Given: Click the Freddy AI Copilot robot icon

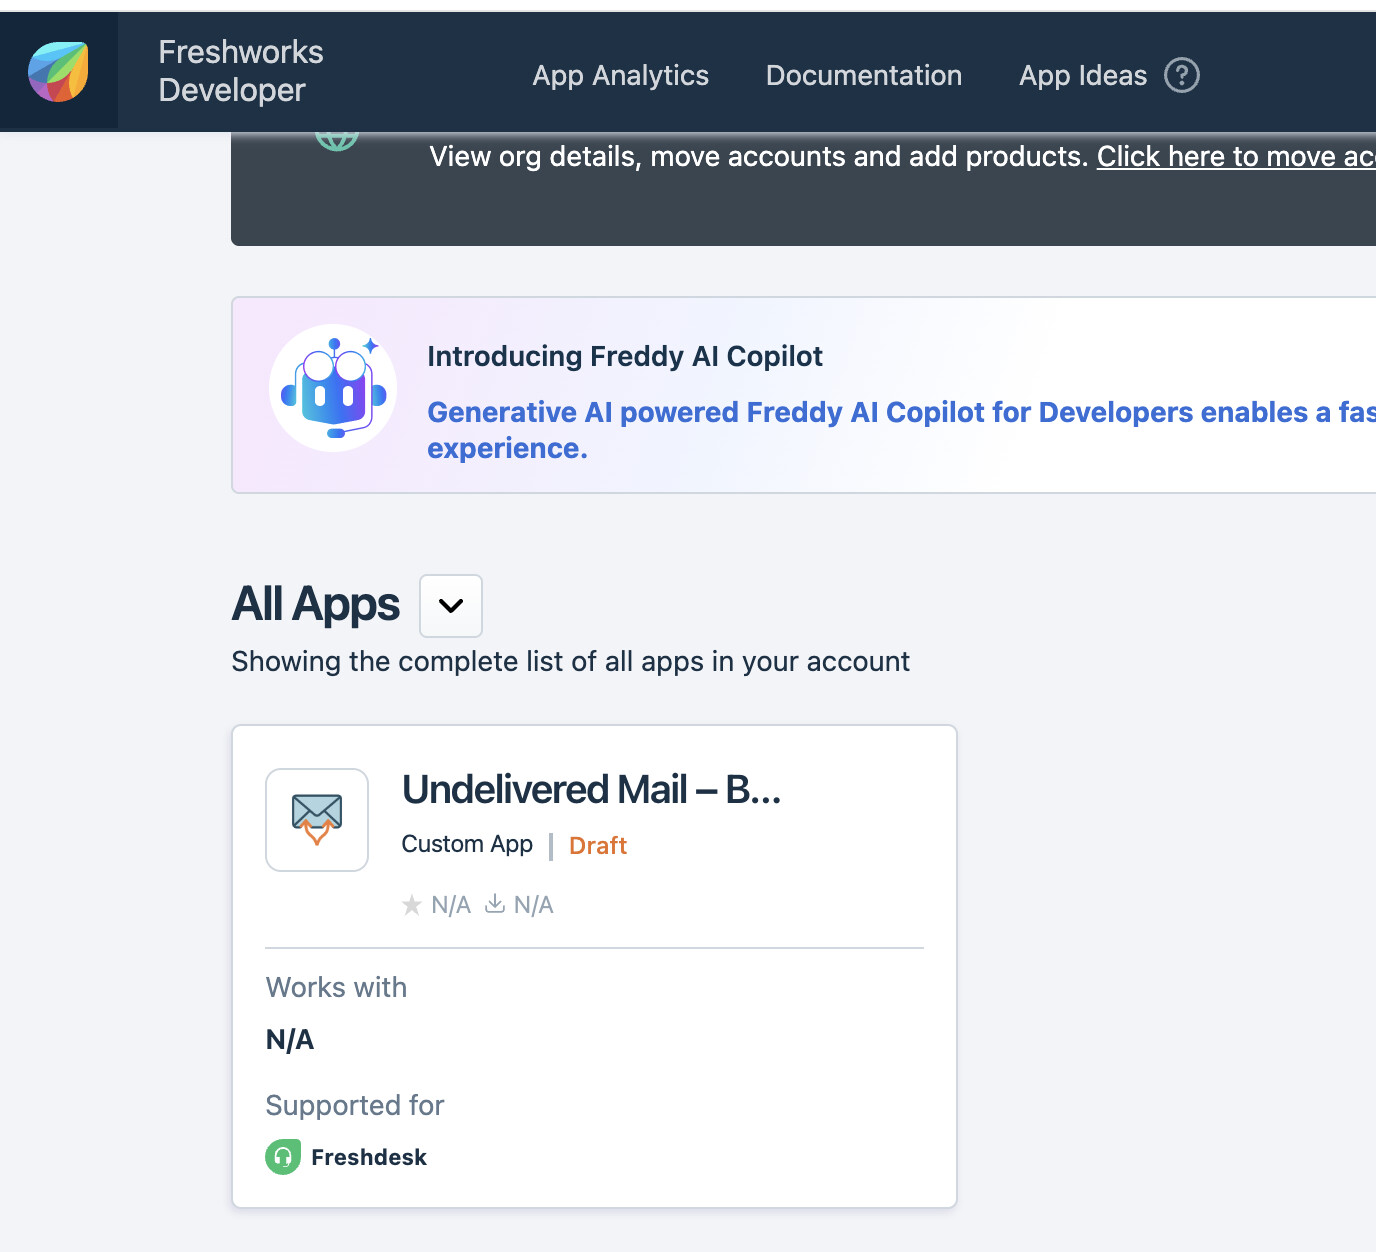Looking at the screenshot, I should point(333,388).
